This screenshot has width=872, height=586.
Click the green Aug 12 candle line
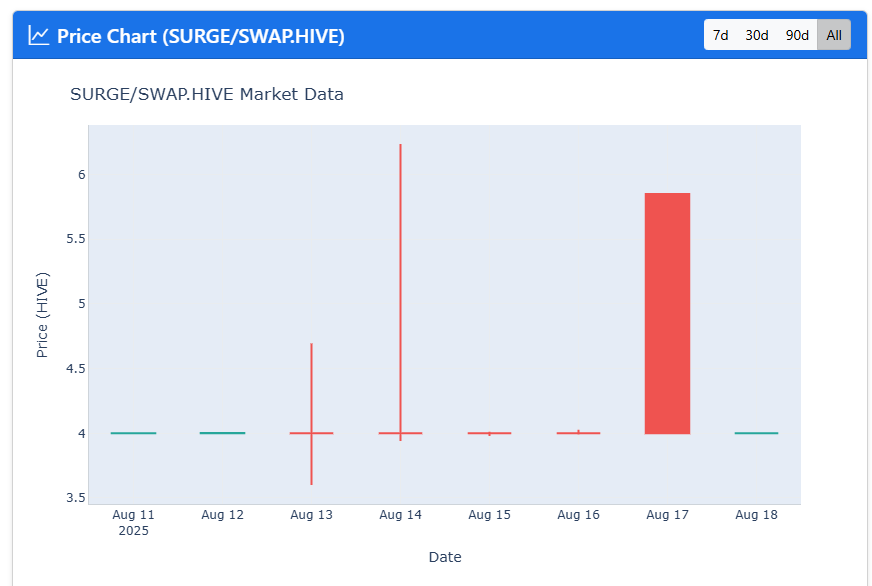click(x=222, y=433)
